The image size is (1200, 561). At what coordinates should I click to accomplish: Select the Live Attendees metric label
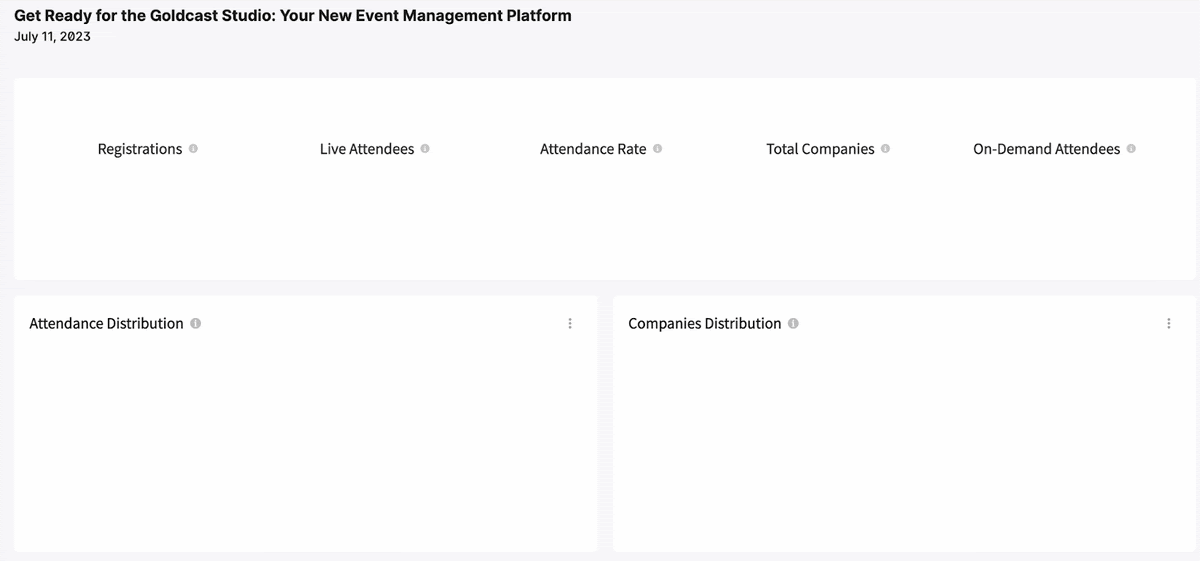(367, 149)
